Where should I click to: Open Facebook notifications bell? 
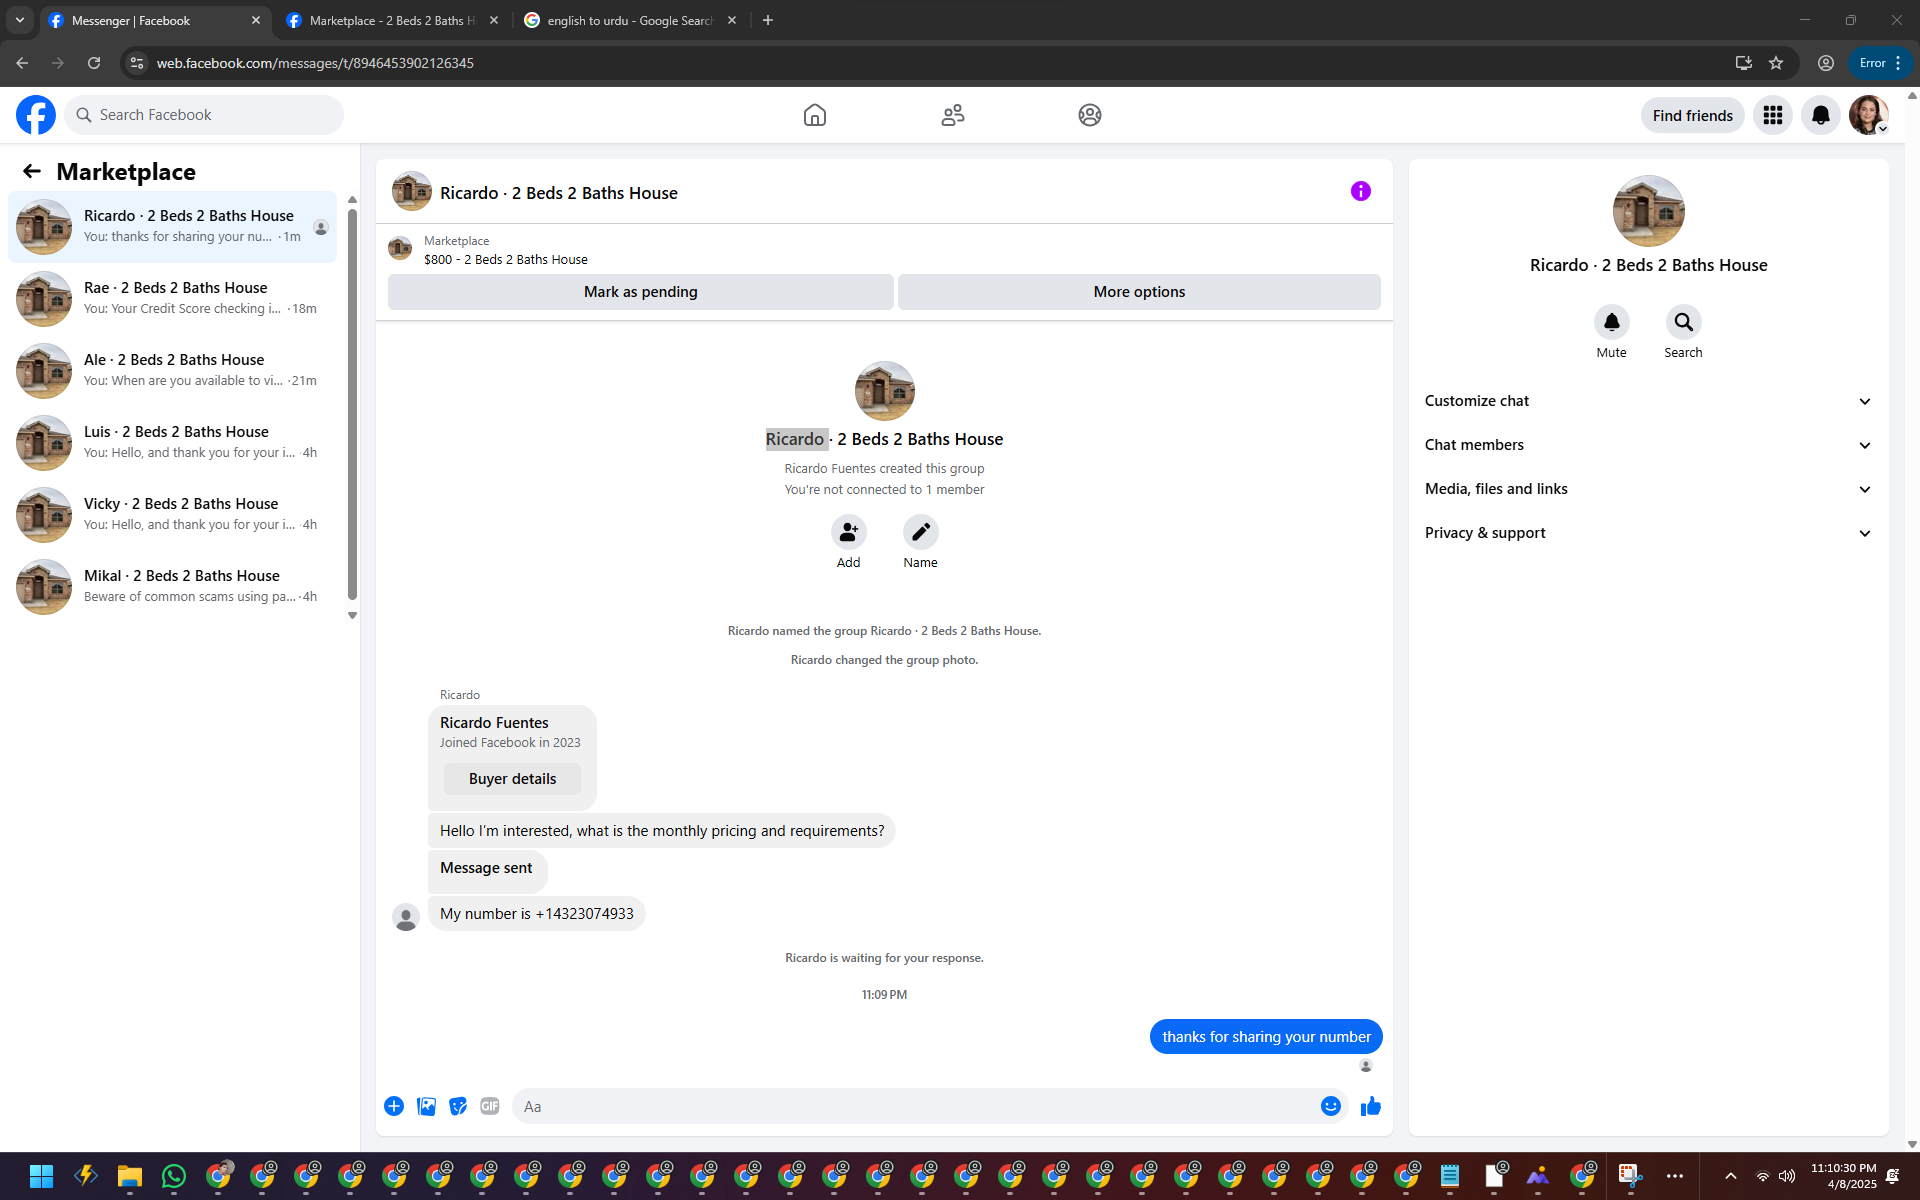1820,115
